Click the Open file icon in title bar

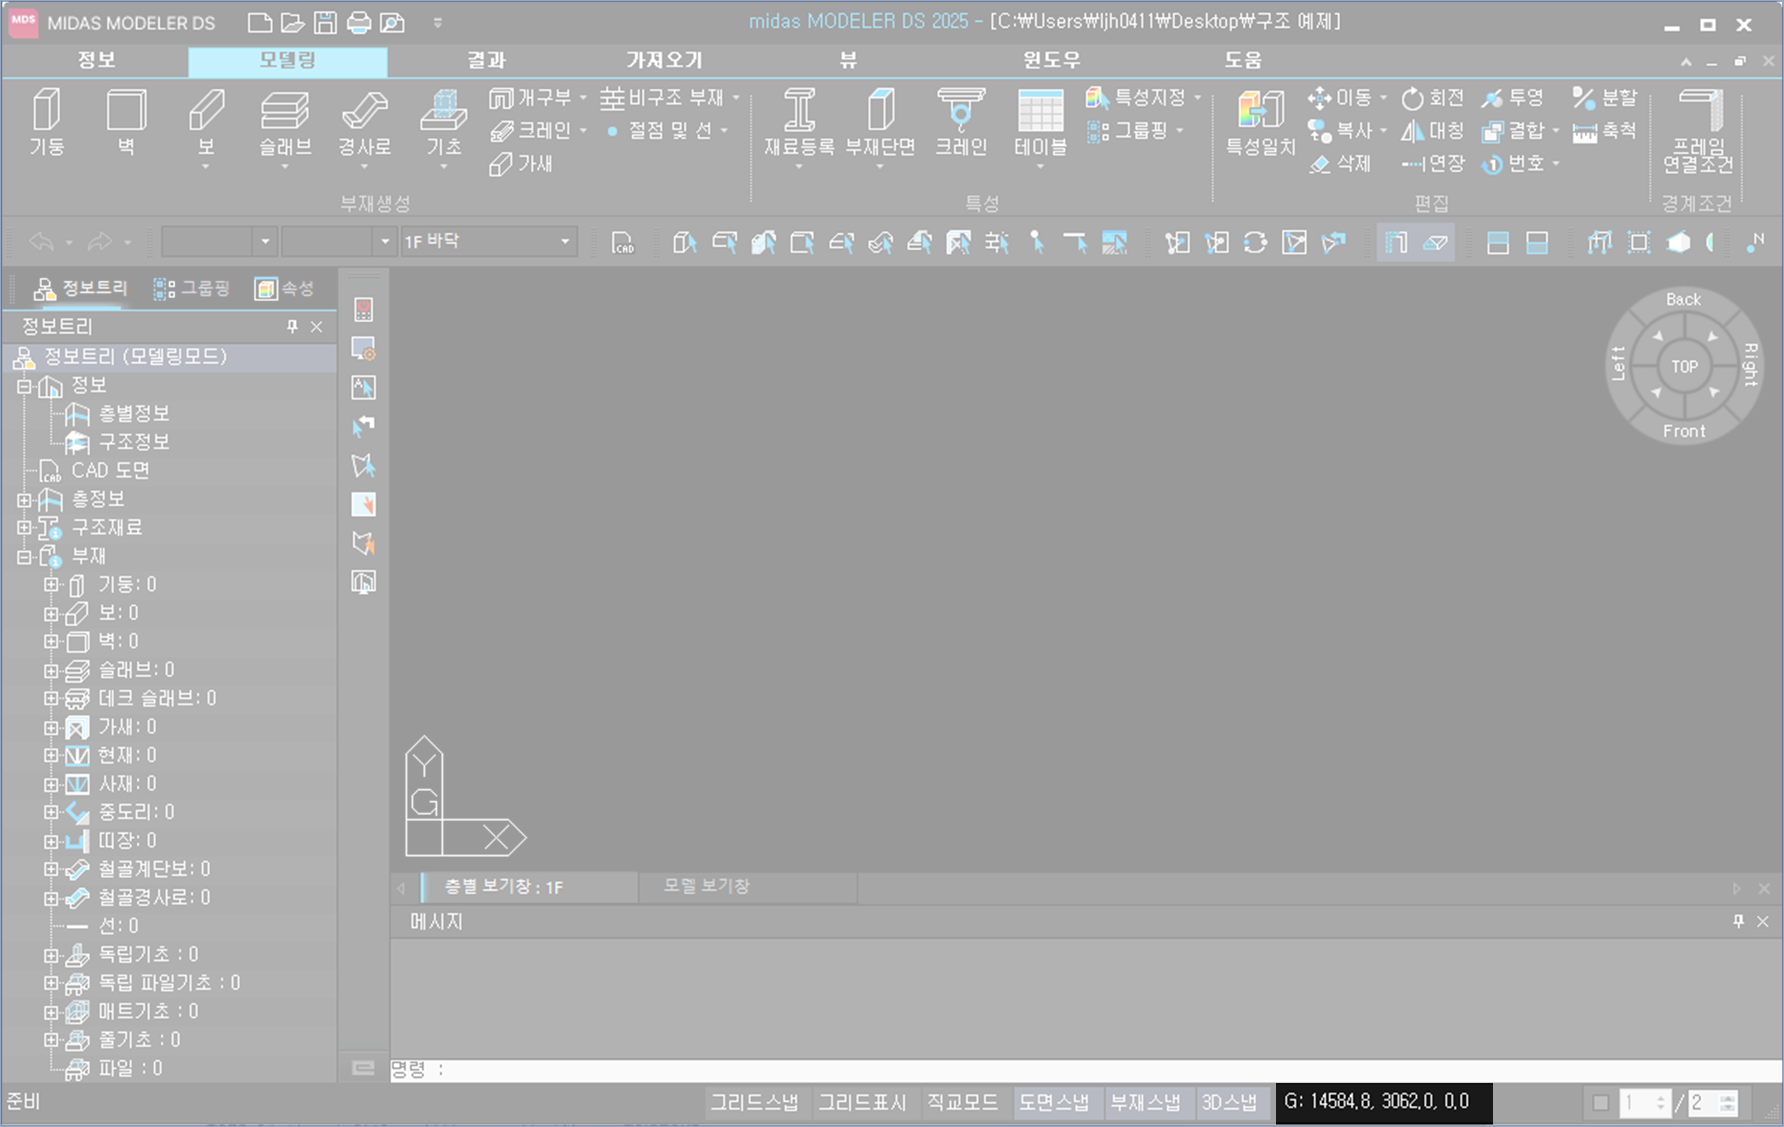tap(292, 22)
